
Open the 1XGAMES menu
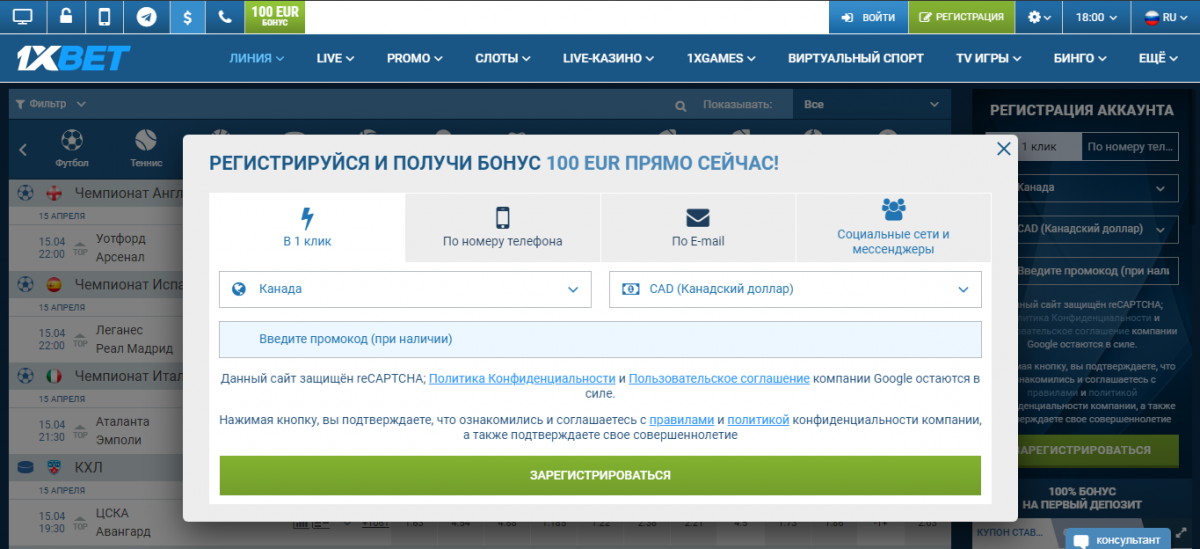[x=722, y=58]
